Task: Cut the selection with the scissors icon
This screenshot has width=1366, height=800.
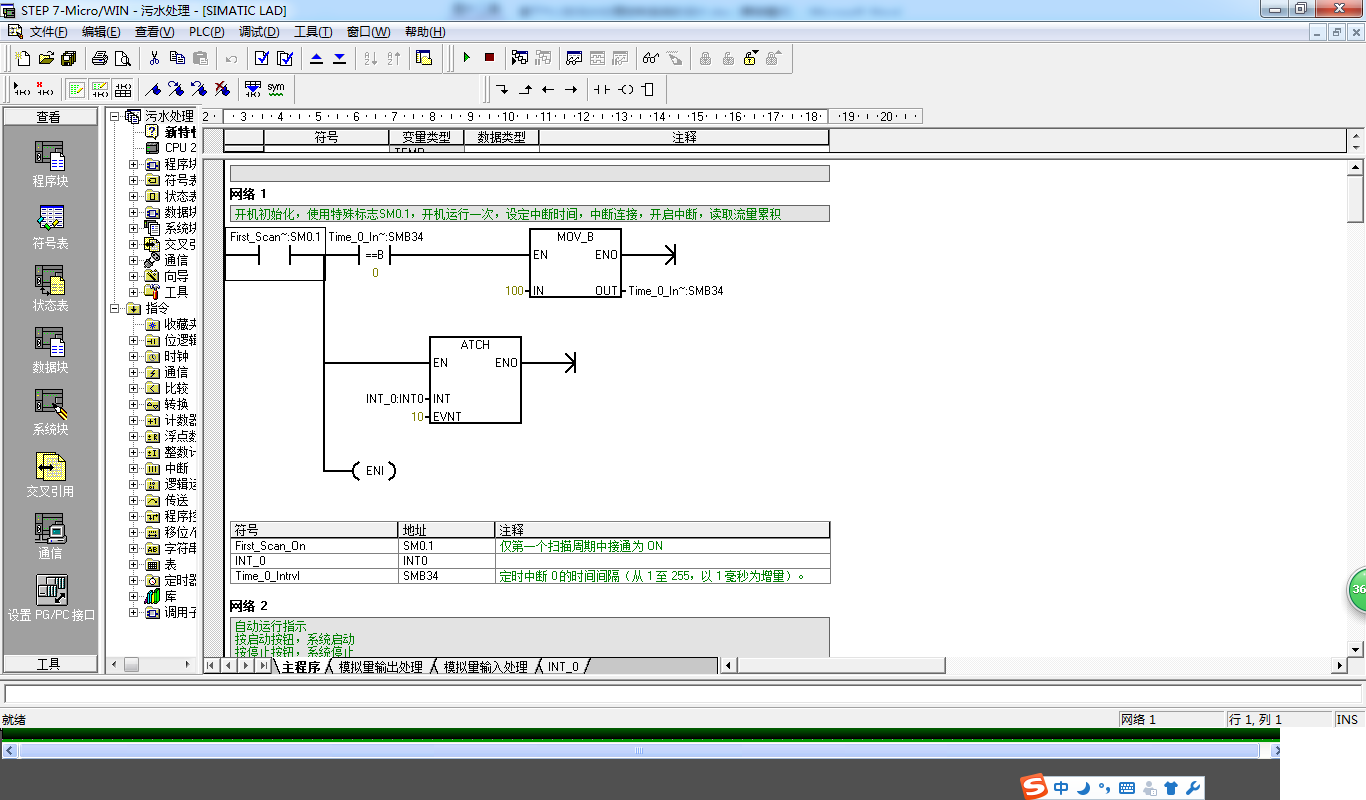Action: (155, 58)
